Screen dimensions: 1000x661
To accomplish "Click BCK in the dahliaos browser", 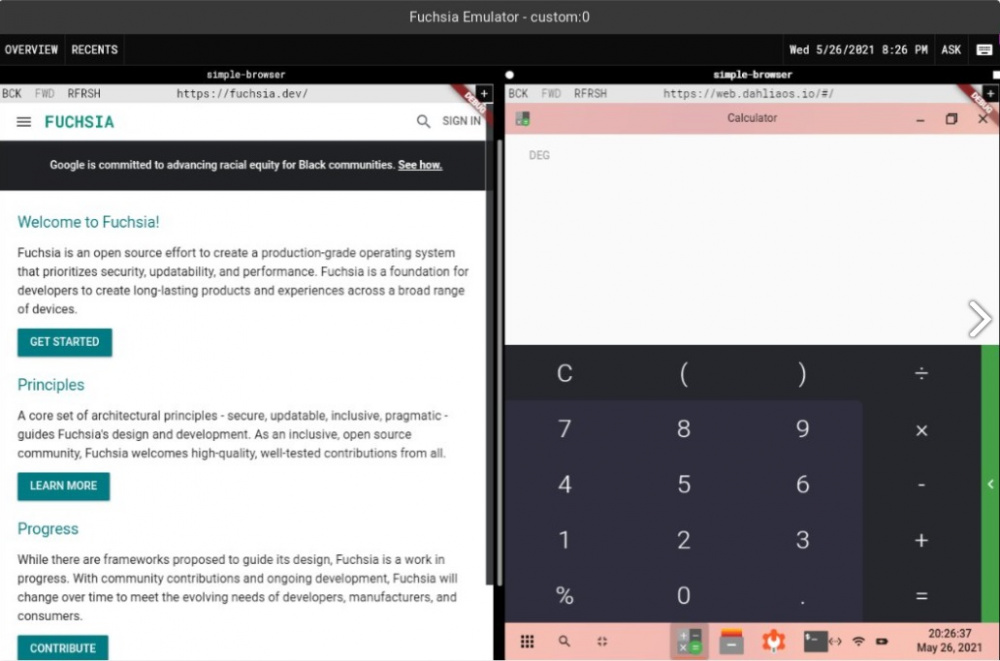I will [x=518, y=93].
